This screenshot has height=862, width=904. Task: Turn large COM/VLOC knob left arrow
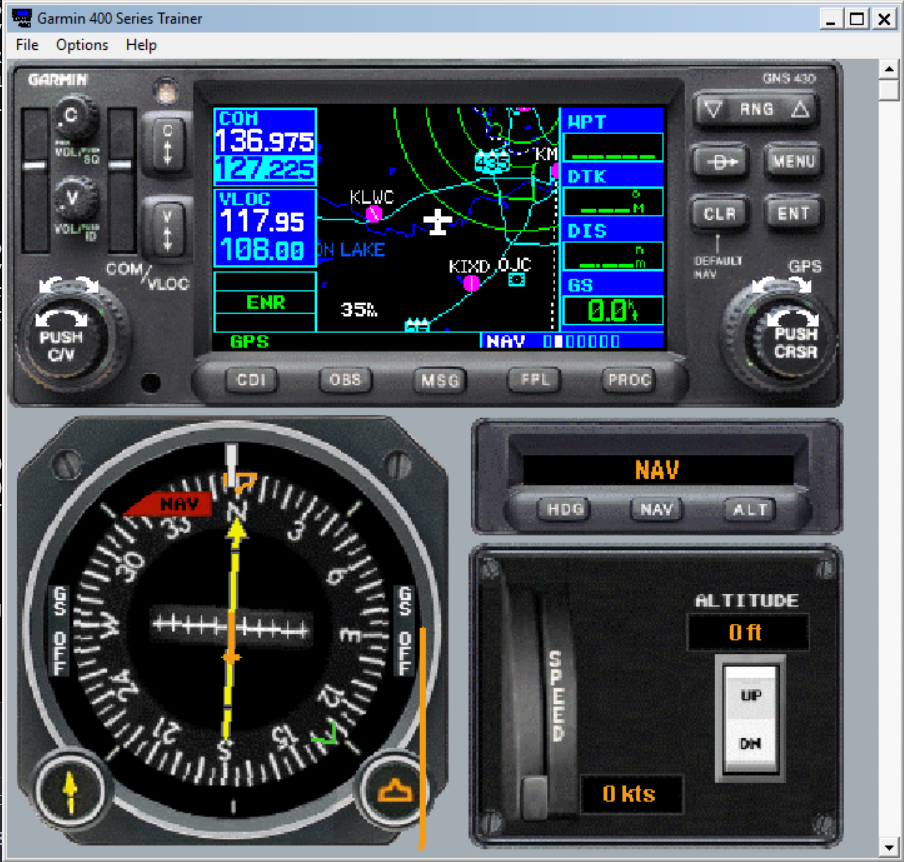click(x=50, y=285)
